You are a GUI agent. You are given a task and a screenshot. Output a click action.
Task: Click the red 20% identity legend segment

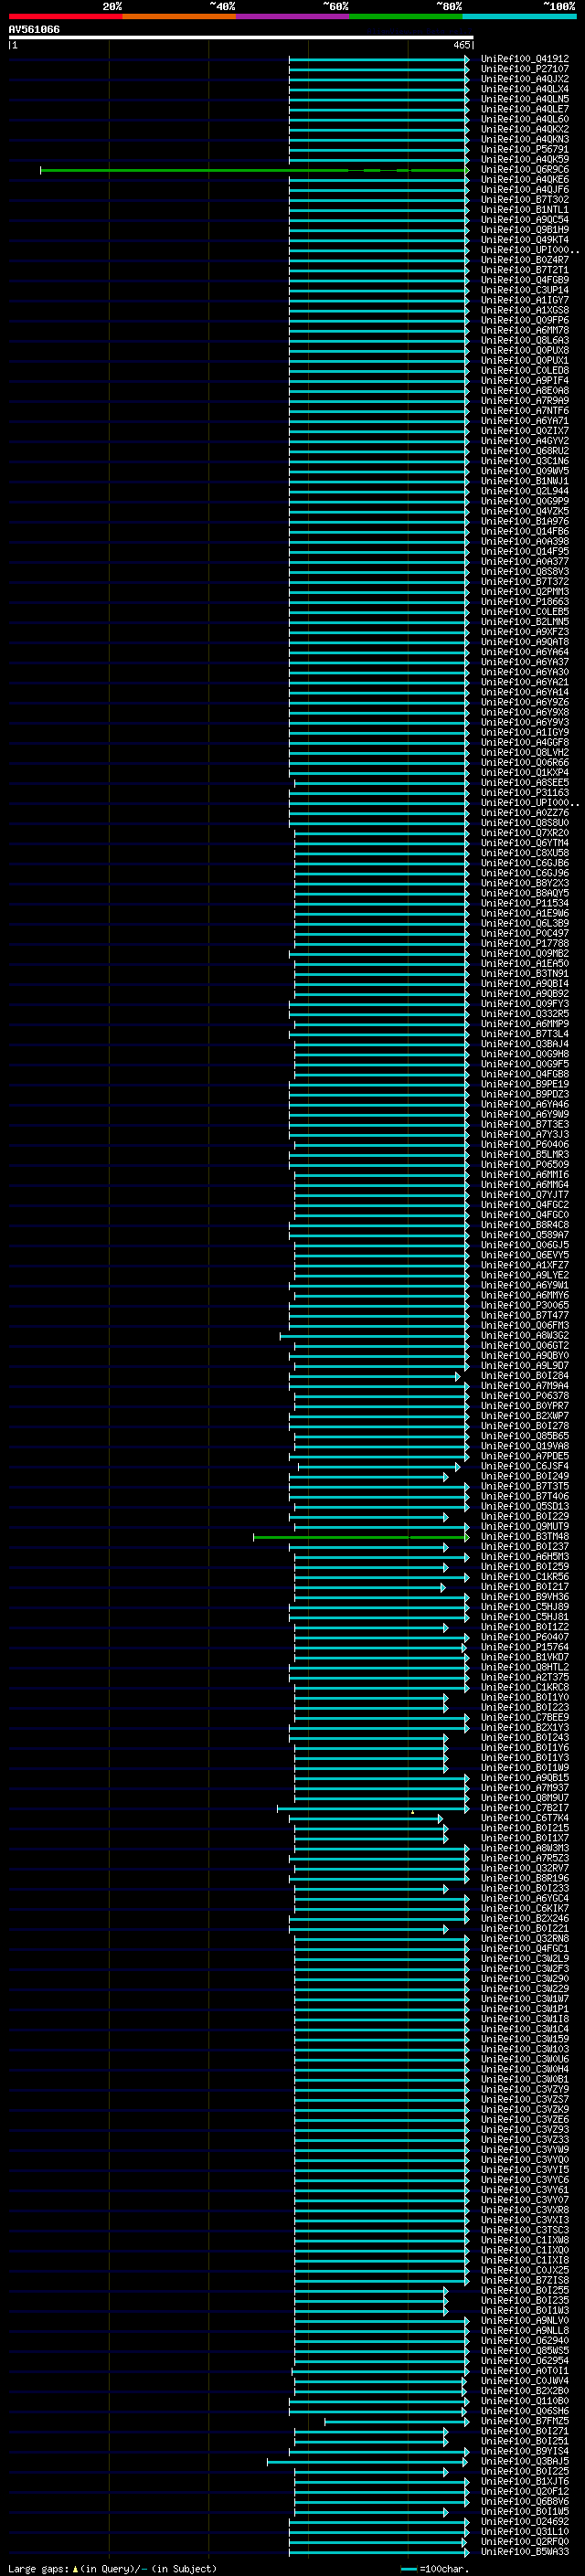65,16
